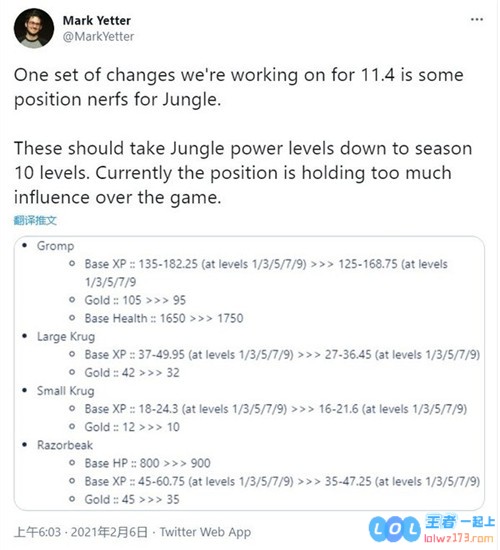Open Mark Yetter's profile avatar

34,28
